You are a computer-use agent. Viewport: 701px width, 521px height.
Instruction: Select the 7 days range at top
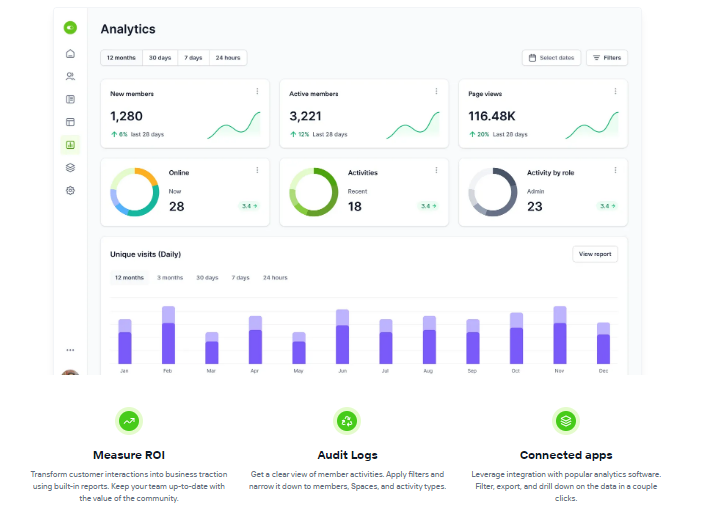pos(193,58)
